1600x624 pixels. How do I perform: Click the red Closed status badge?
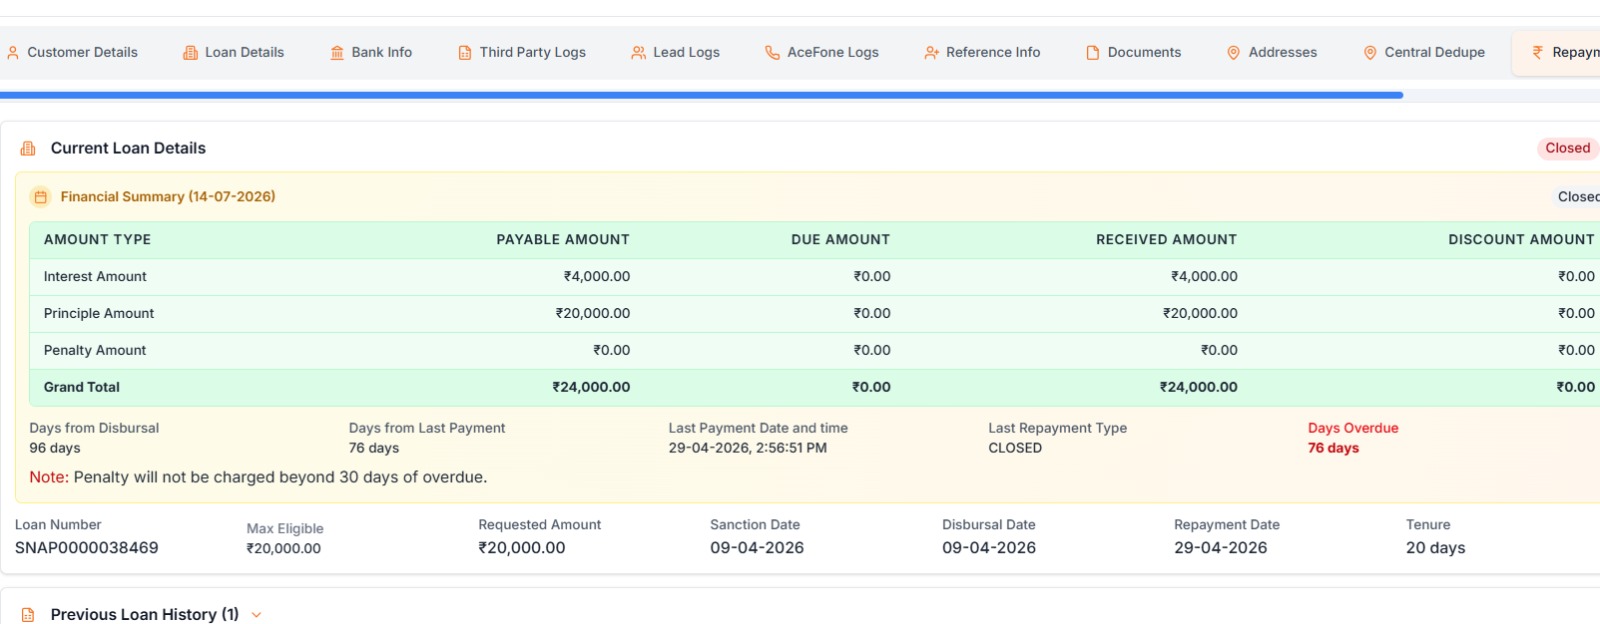(x=1567, y=148)
